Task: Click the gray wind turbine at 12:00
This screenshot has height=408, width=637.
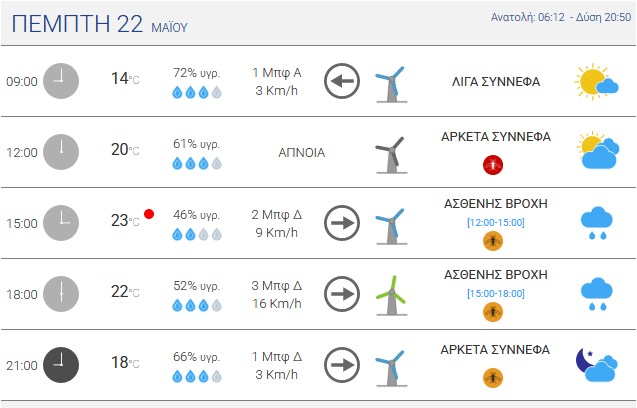Action: click(x=392, y=155)
